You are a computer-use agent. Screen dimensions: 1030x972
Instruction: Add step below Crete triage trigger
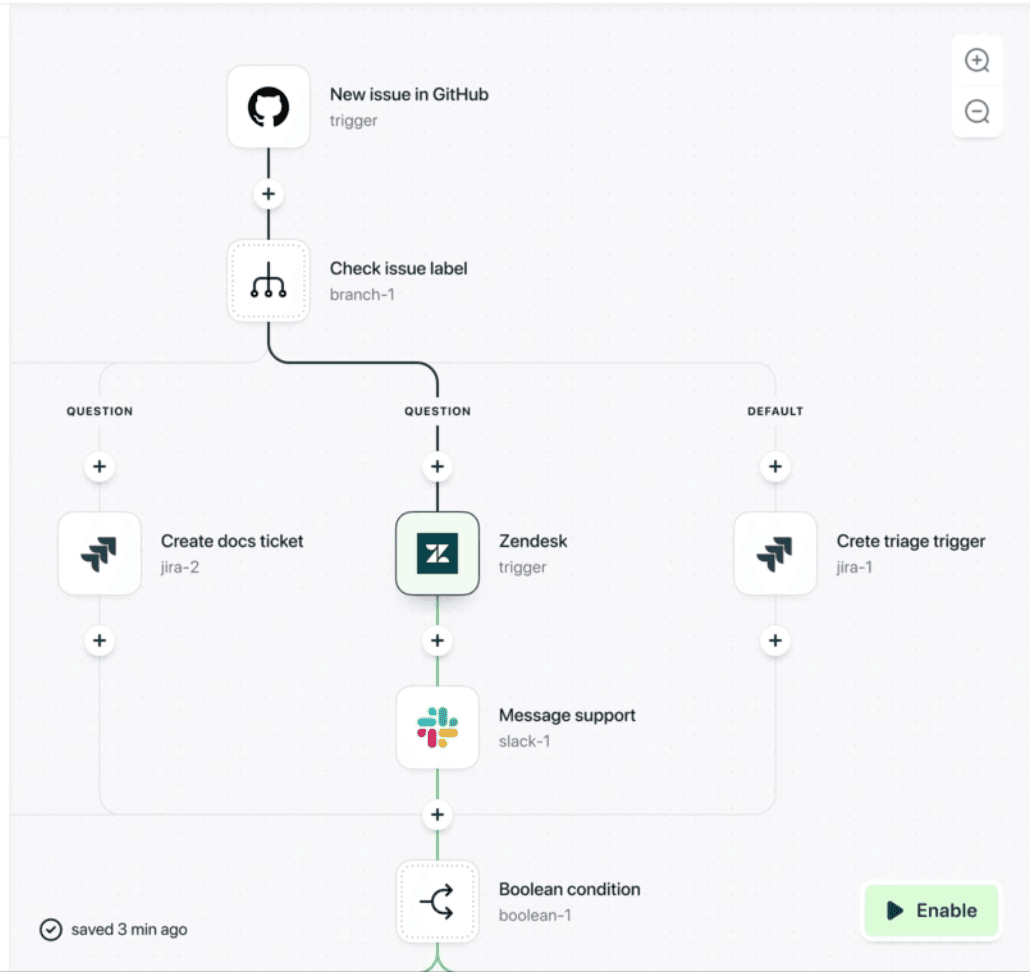775,641
